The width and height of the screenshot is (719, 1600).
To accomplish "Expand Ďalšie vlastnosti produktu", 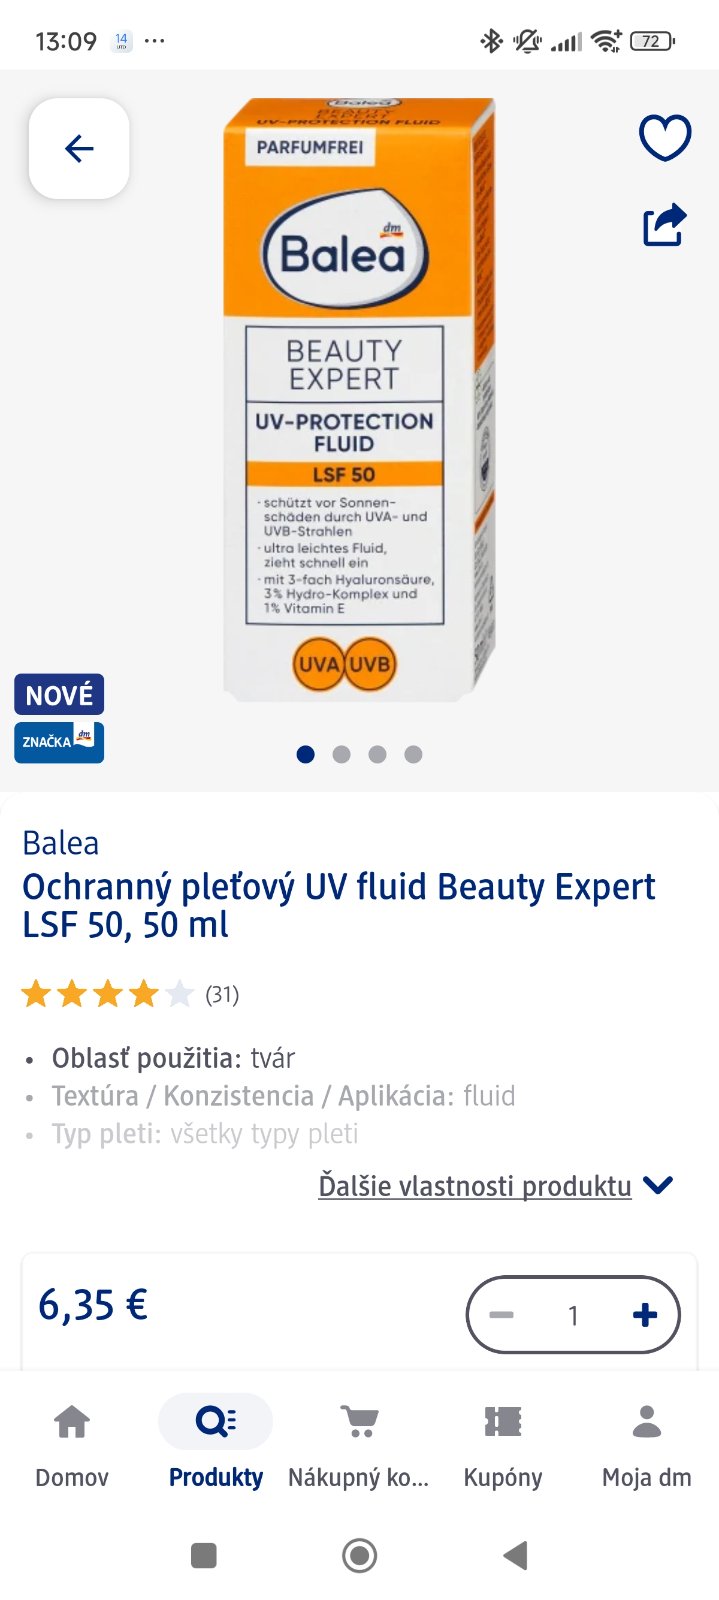I will click(x=475, y=1186).
